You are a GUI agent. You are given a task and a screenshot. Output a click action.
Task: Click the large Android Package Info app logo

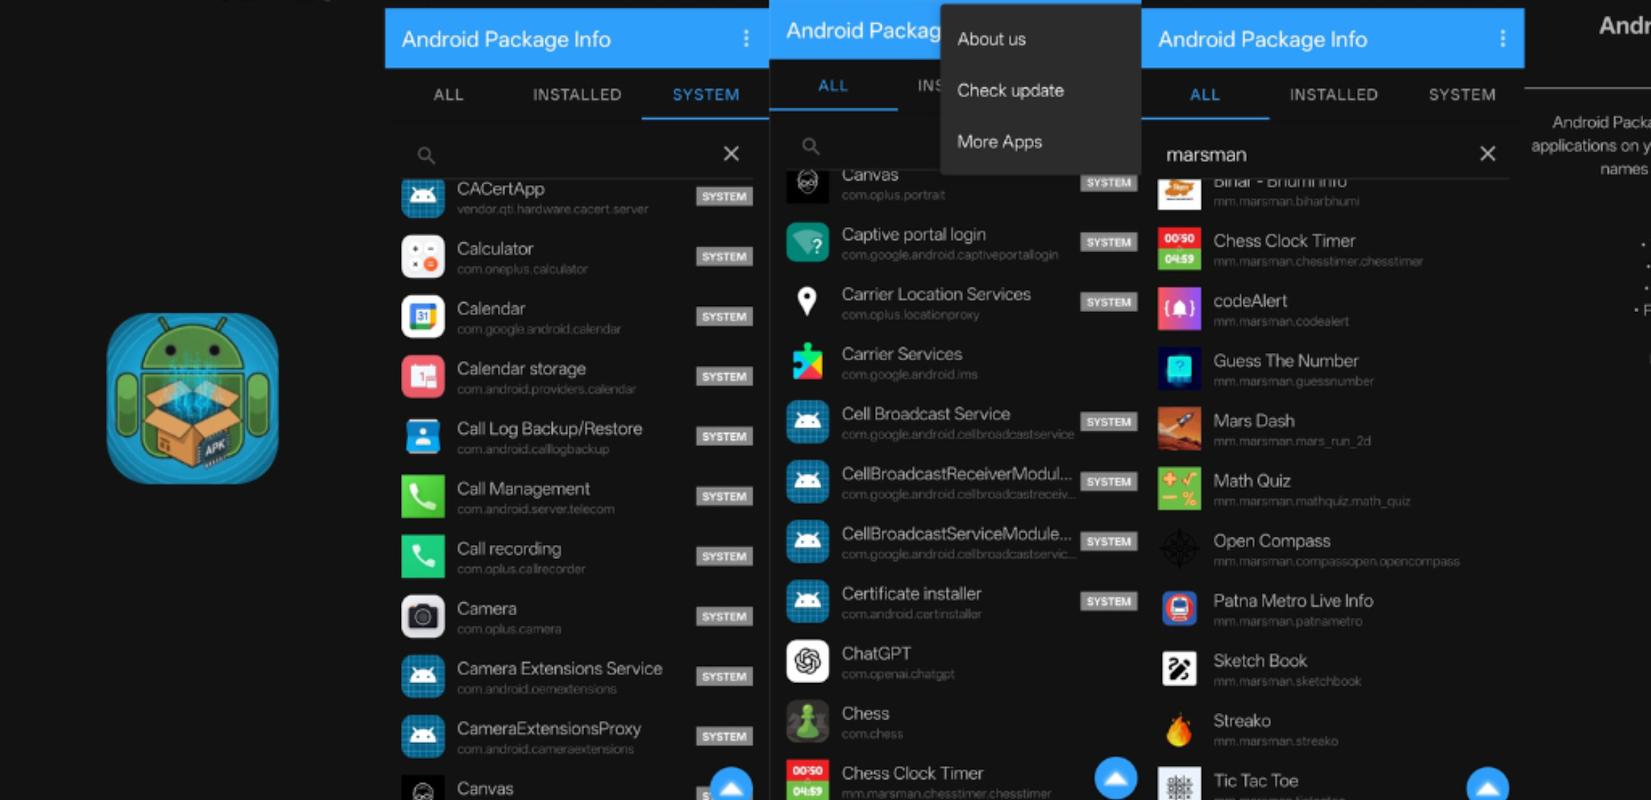193,398
